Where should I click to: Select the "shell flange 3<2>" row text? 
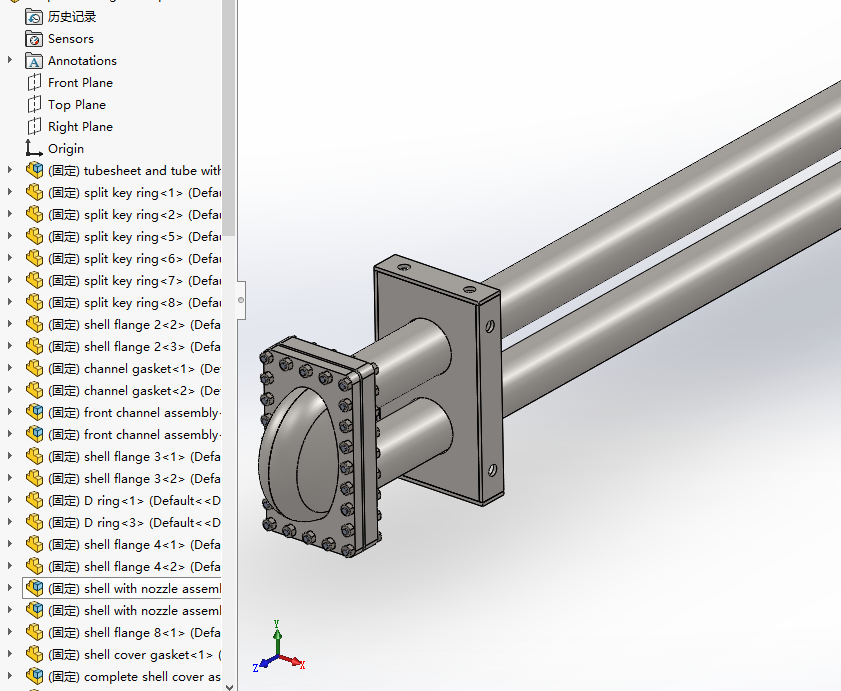(x=134, y=479)
